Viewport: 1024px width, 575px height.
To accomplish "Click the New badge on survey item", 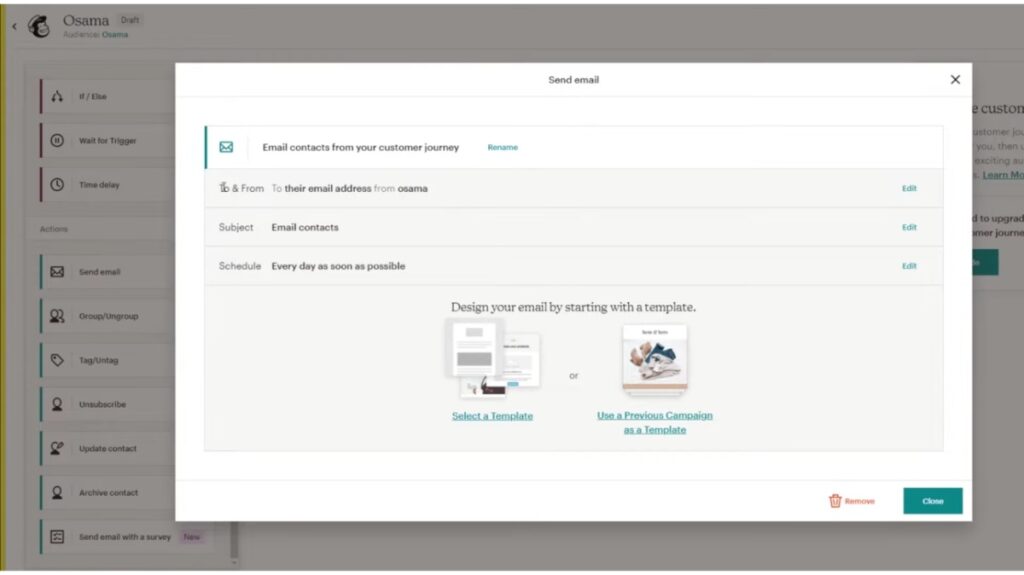I will (192, 537).
